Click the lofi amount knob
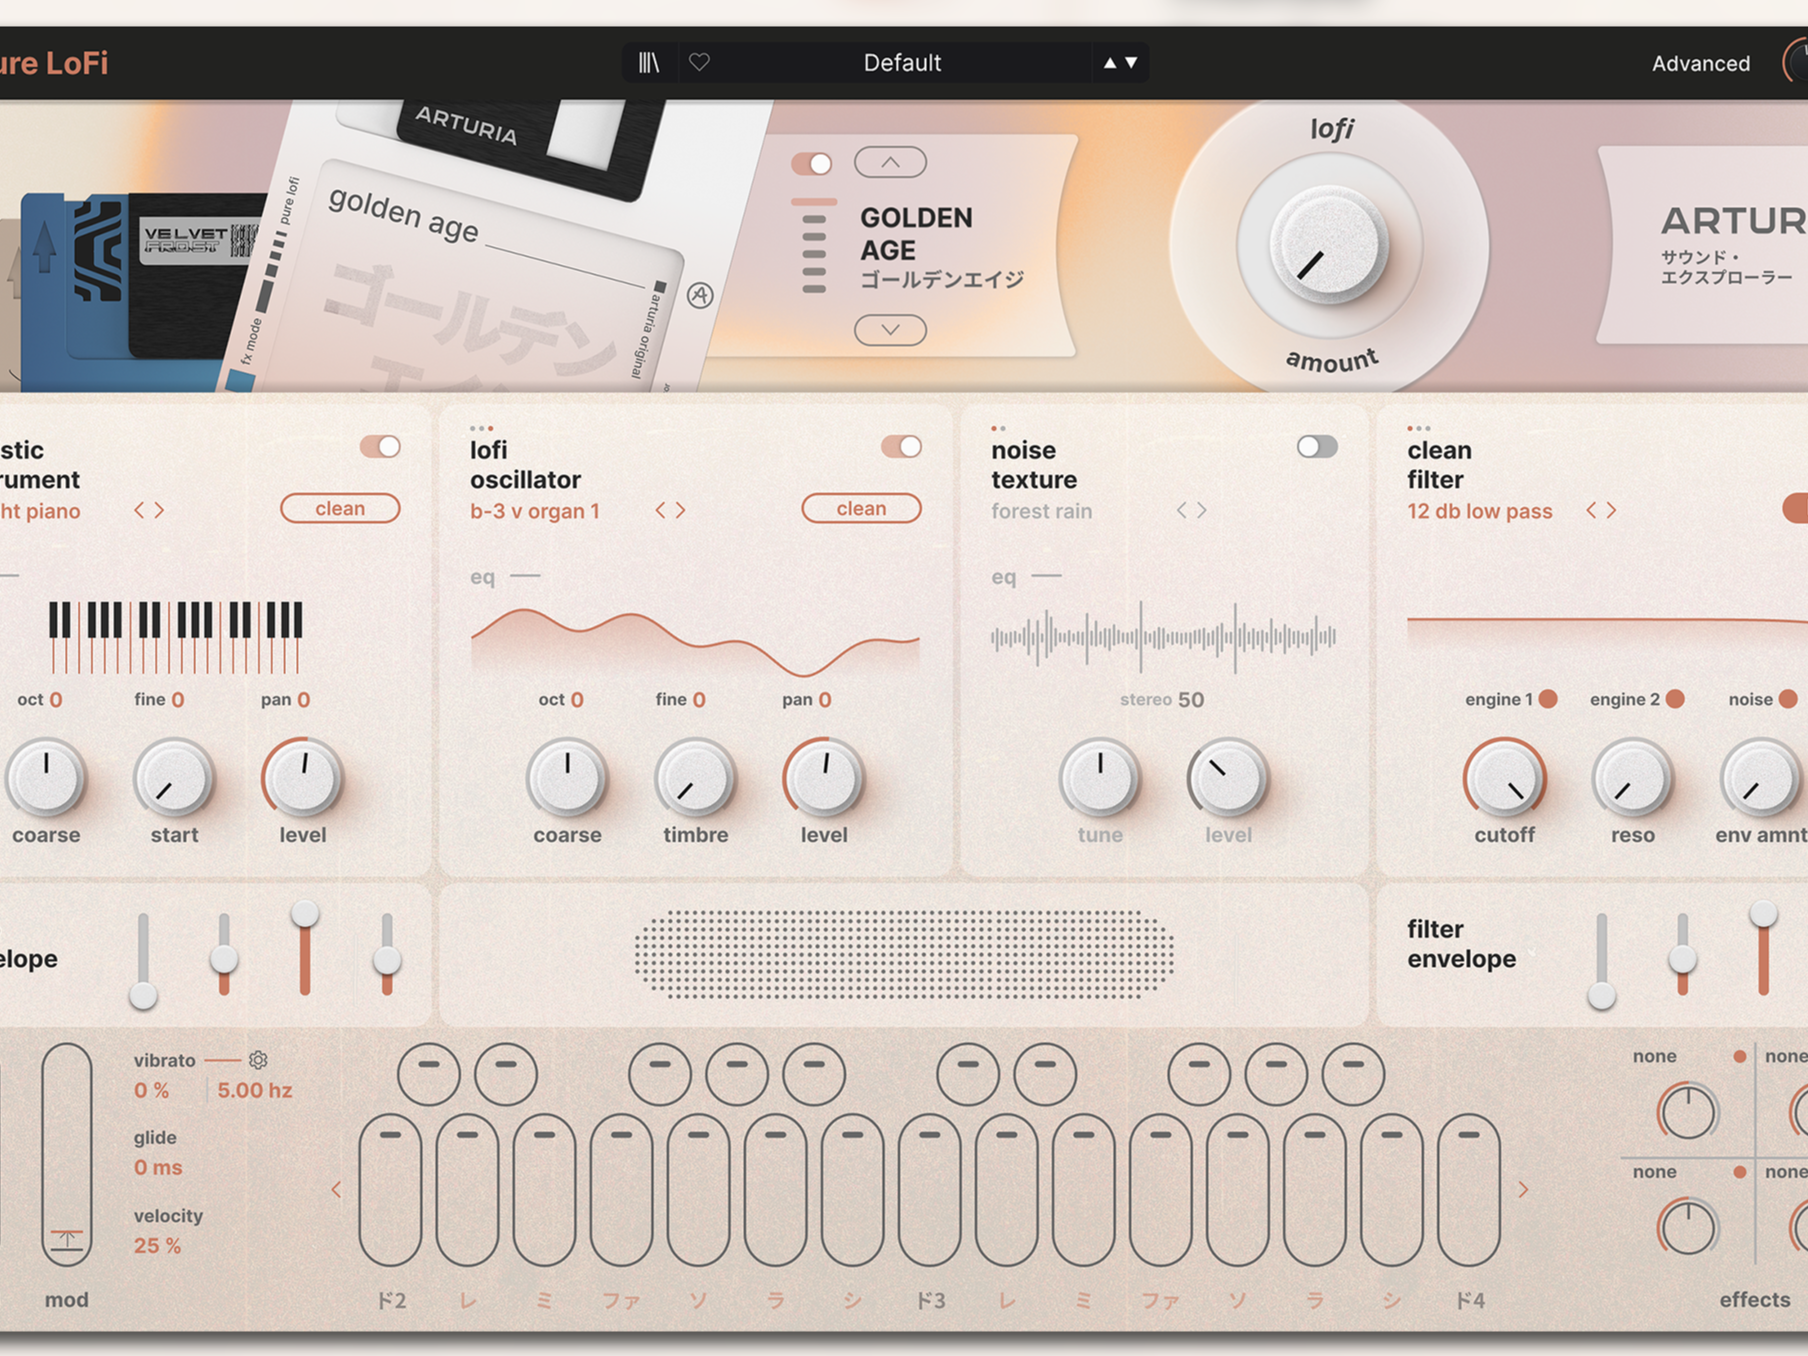Image resolution: width=1808 pixels, height=1356 pixels. [x=1328, y=247]
